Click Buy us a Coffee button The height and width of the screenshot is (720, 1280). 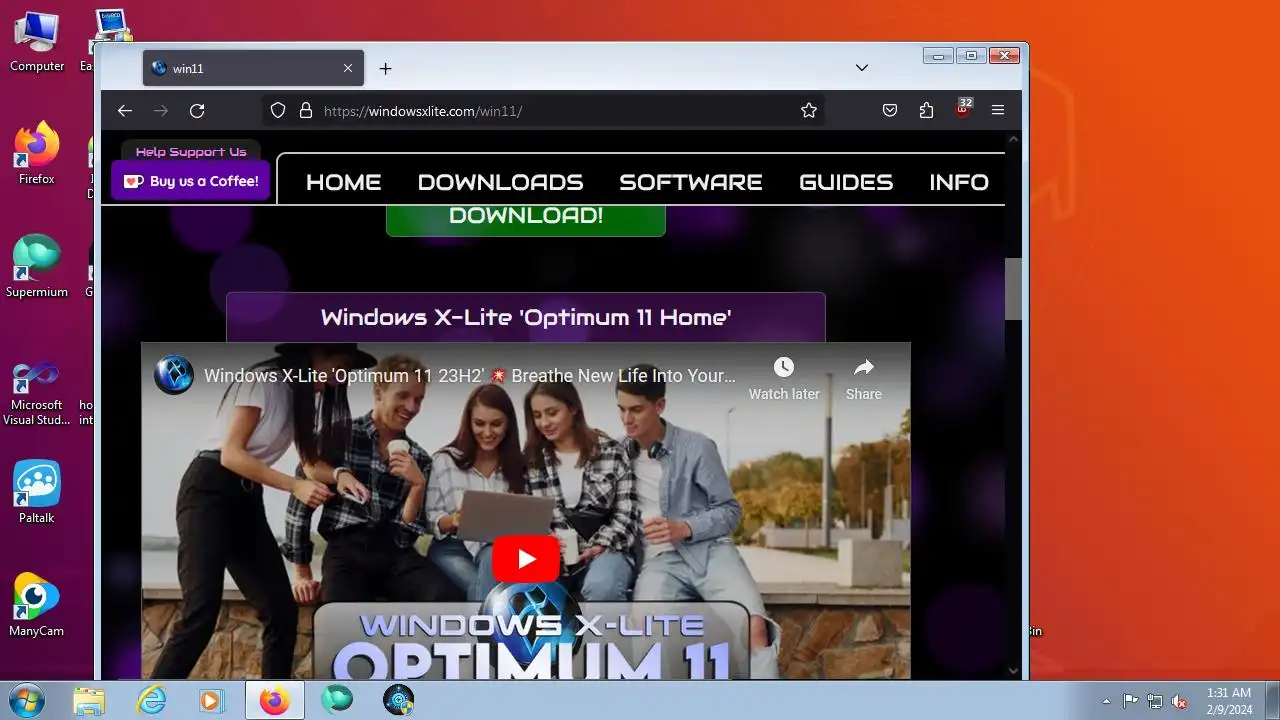[191, 181]
